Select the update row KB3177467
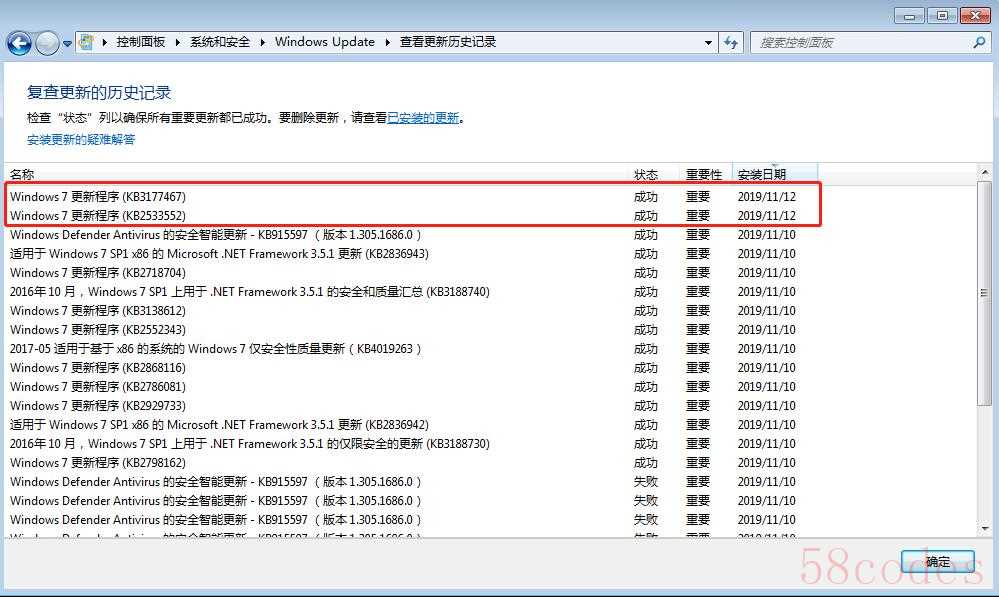Viewport: 999px width, 597px height. (412, 197)
